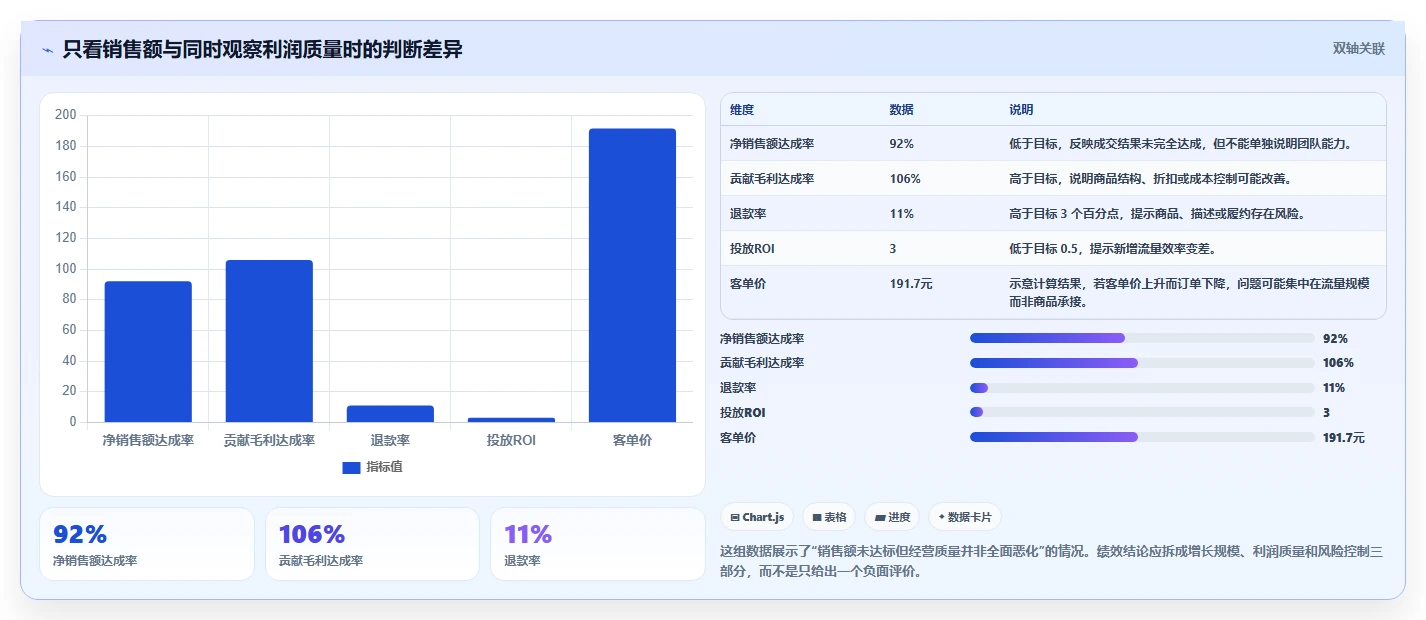Click the 投放ROI bar in the chart
This screenshot has height=620, width=1426.
pyautogui.click(x=511, y=419)
